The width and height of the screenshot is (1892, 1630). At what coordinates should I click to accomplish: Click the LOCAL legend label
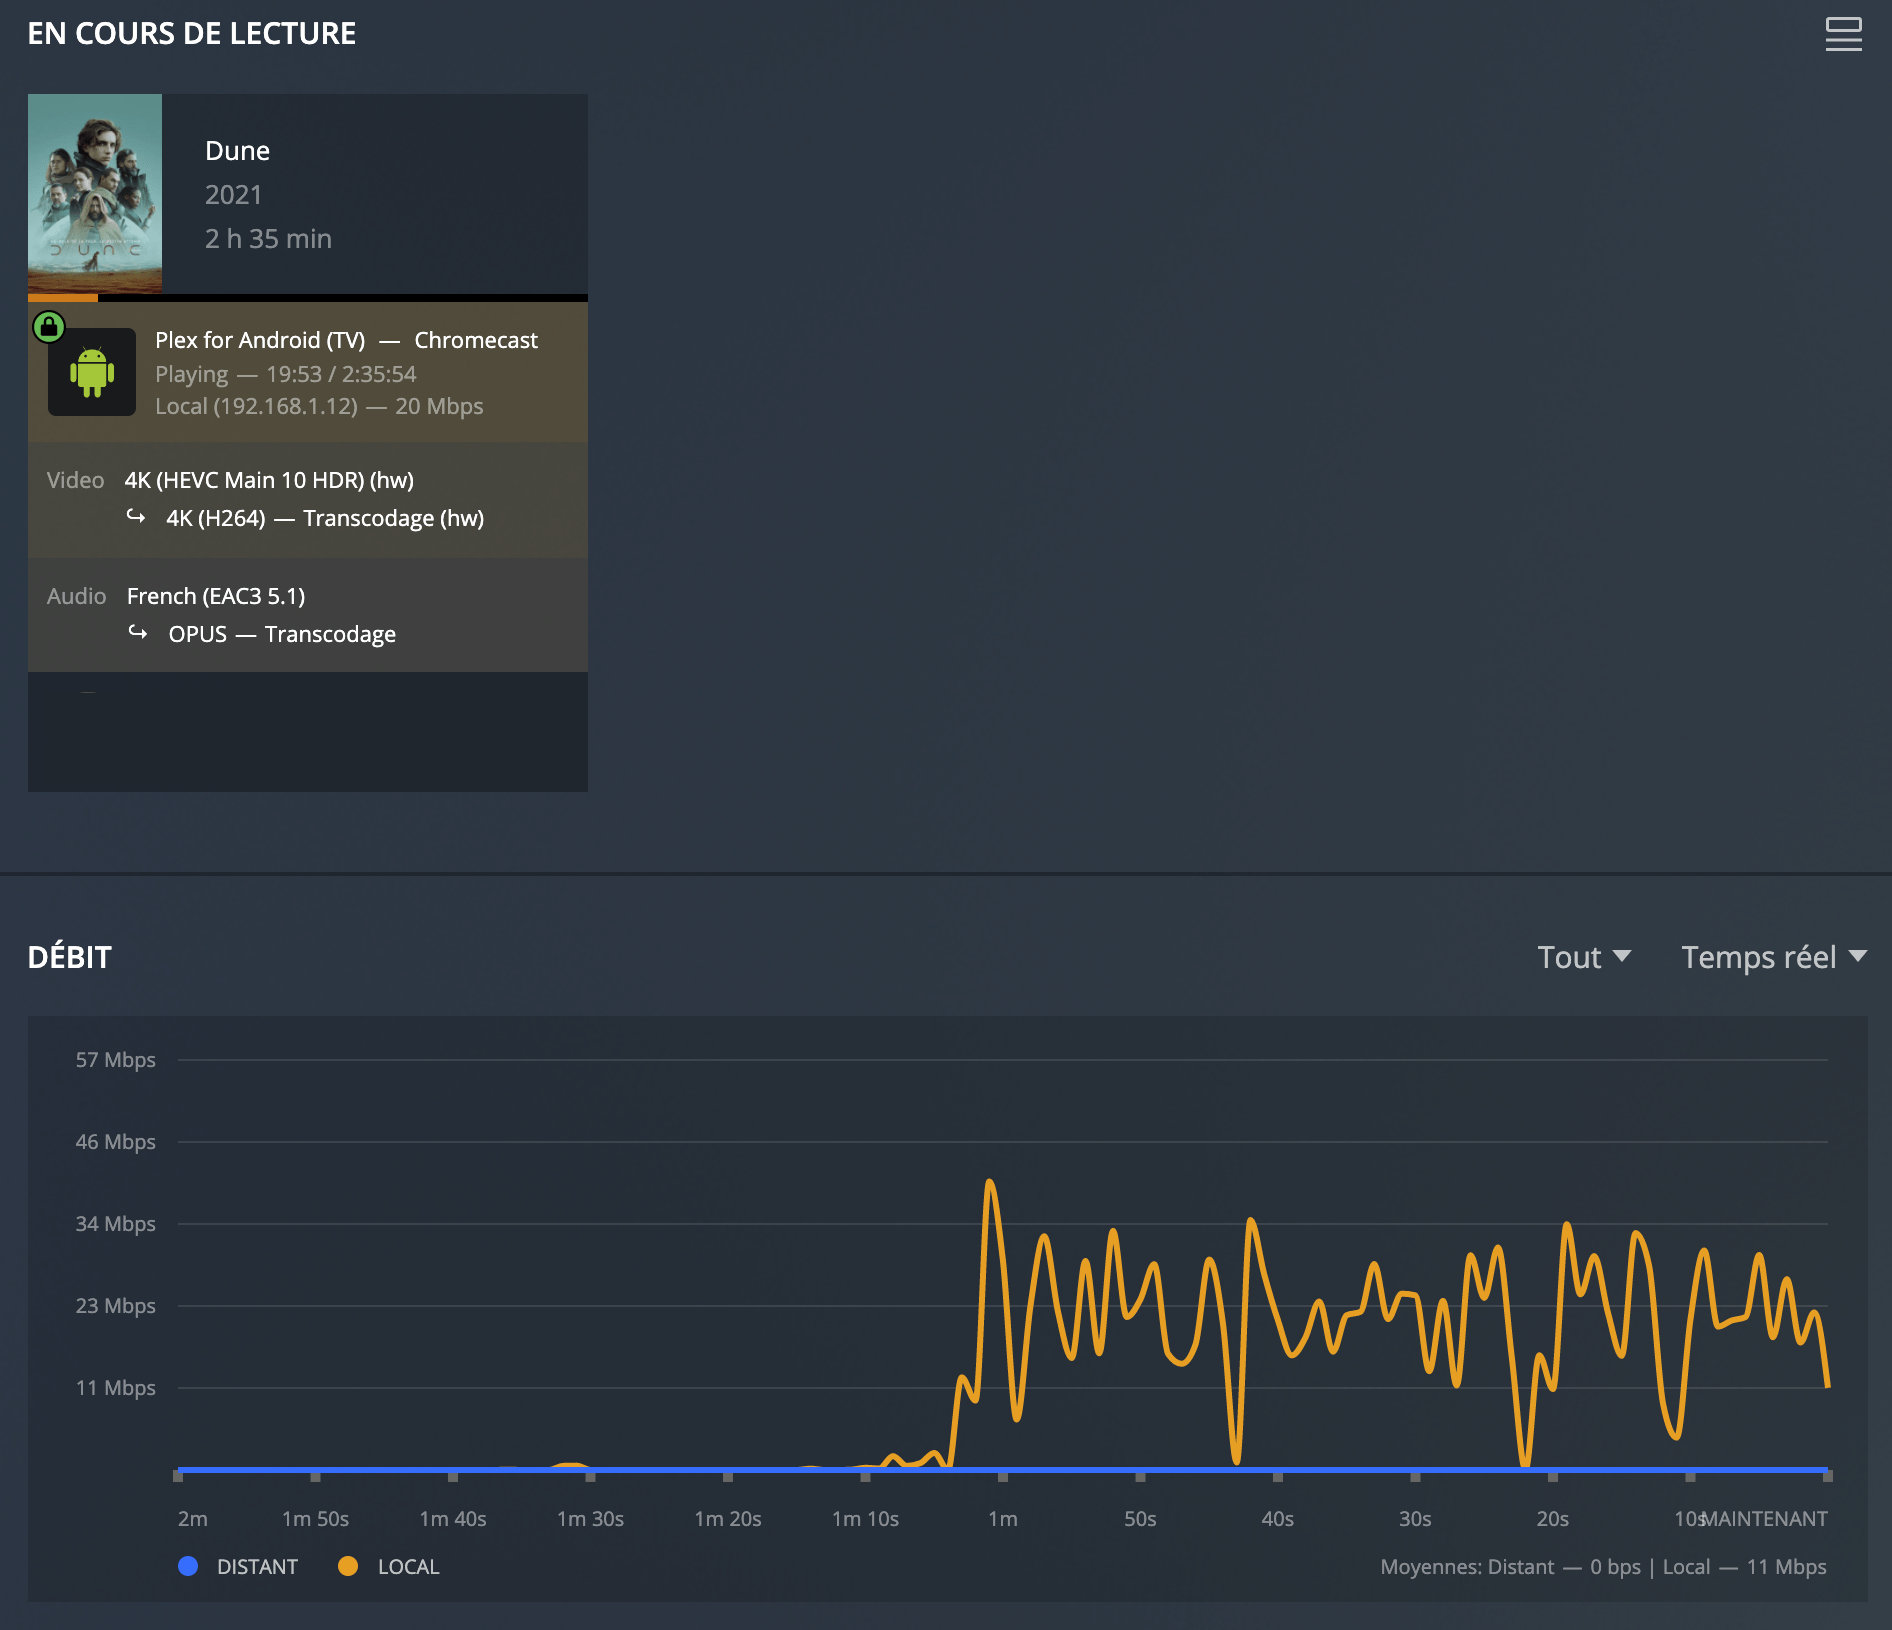tap(408, 1567)
